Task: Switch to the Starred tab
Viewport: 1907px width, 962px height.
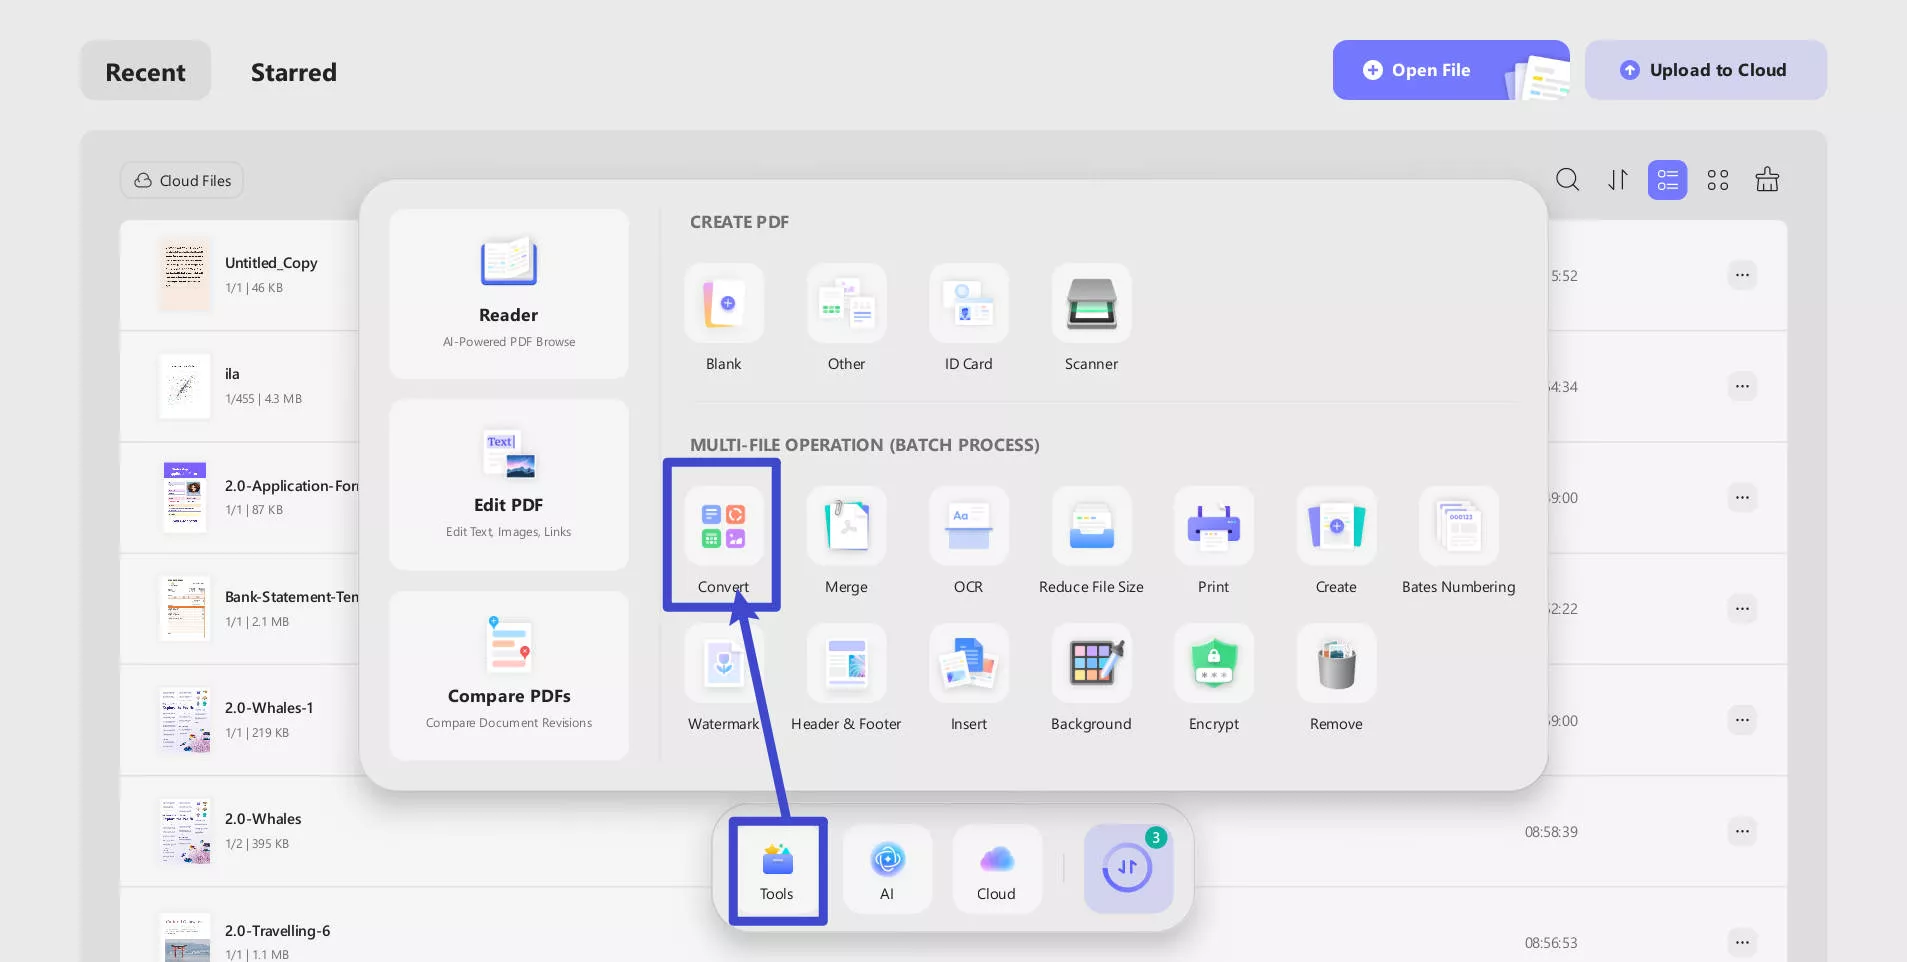Action: tap(293, 72)
